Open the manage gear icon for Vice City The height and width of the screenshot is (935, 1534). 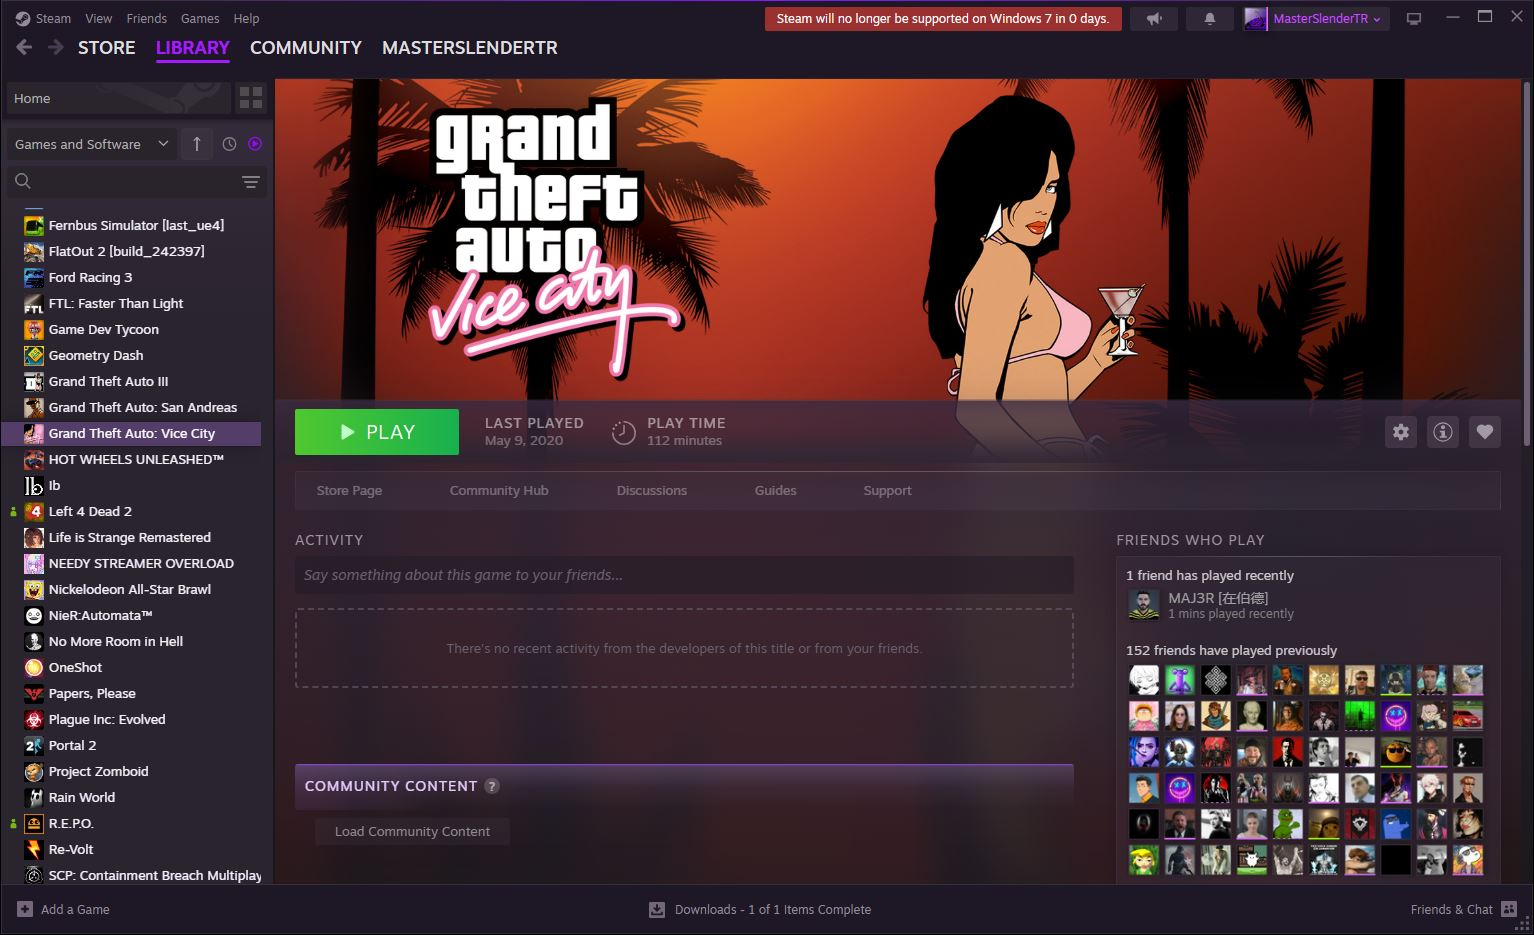[1401, 432]
